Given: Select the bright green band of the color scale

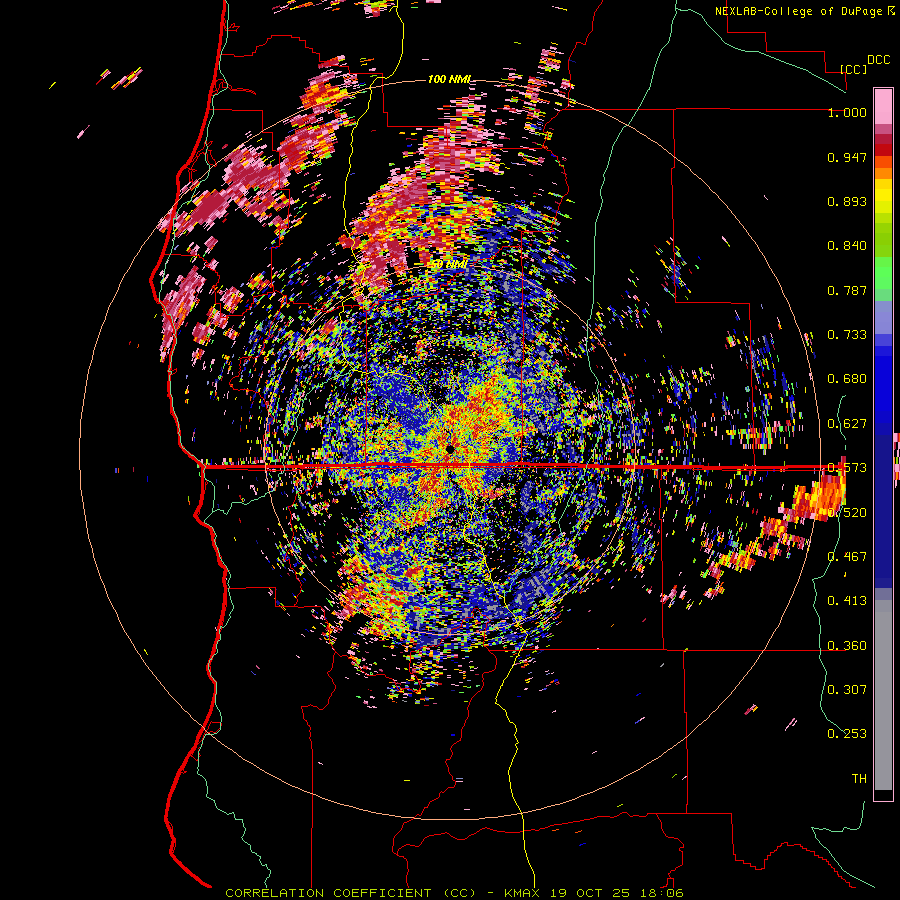Looking at the screenshot, I should pos(883,274).
